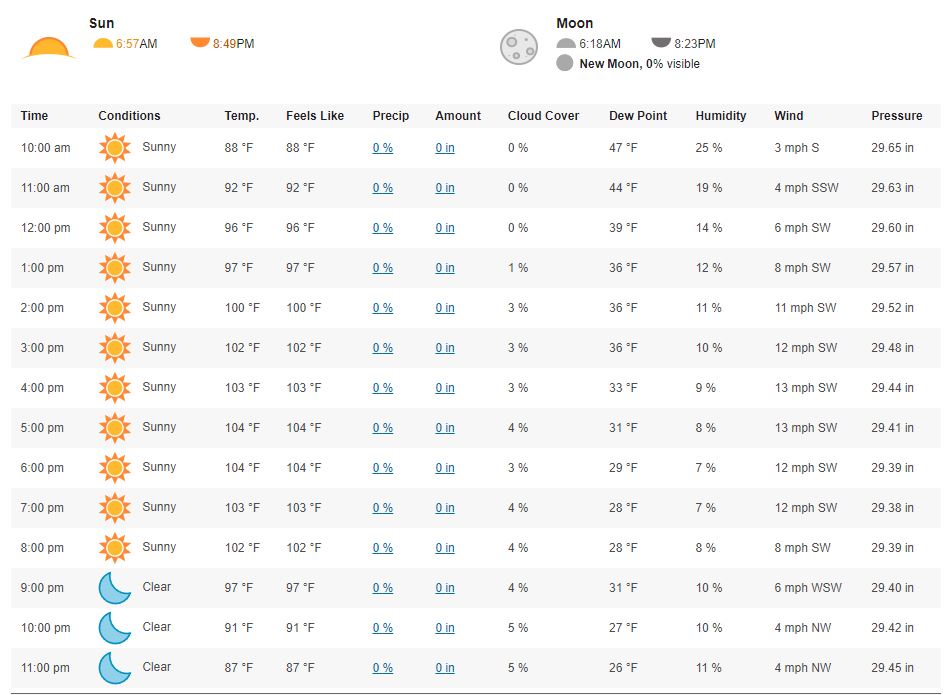The image size is (948, 695).
Task: Click the Pressure column header
Action: point(897,115)
